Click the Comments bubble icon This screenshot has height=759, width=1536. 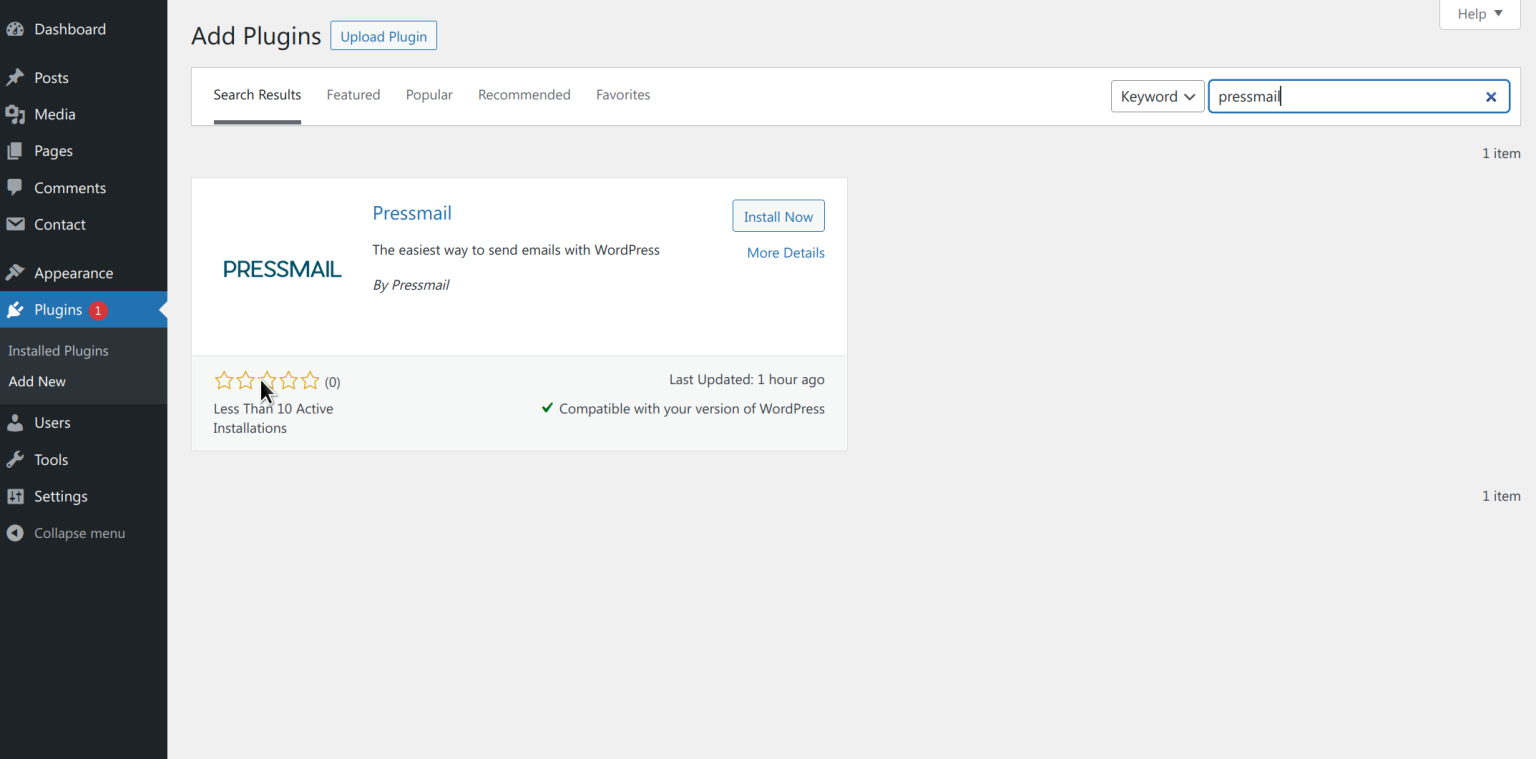(15, 188)
